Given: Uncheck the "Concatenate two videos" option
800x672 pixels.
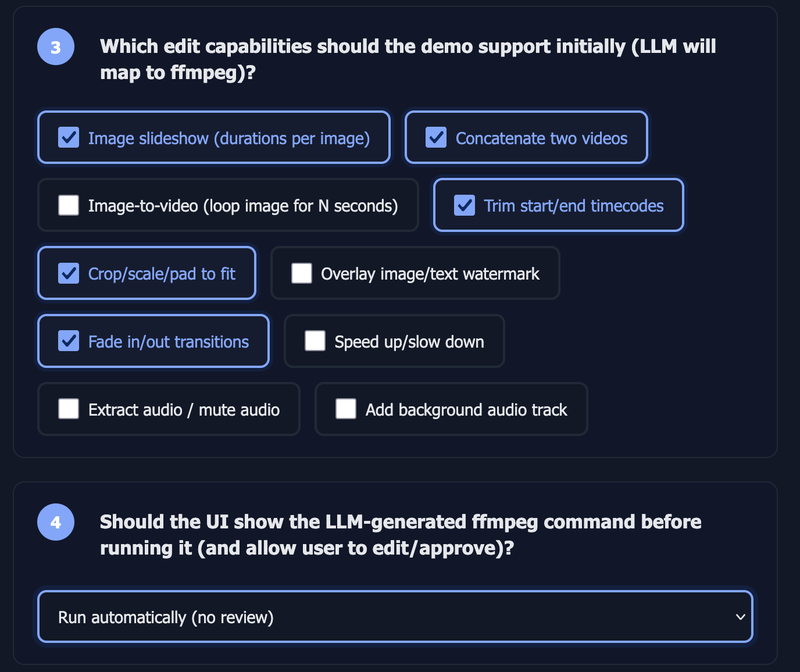Looking at the screenshot, I should (x=435, y=137).
